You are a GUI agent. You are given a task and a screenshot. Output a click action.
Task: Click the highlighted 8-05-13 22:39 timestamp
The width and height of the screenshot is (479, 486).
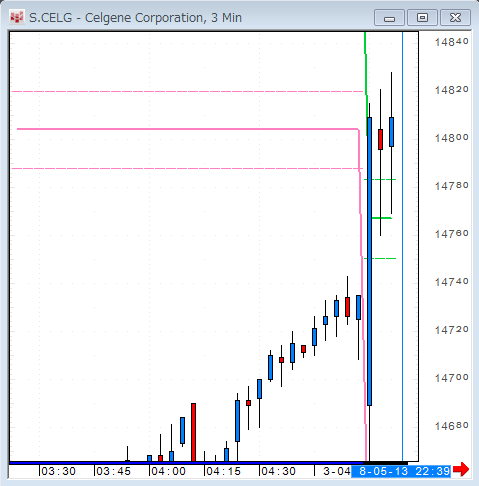[x=401, y=471]
